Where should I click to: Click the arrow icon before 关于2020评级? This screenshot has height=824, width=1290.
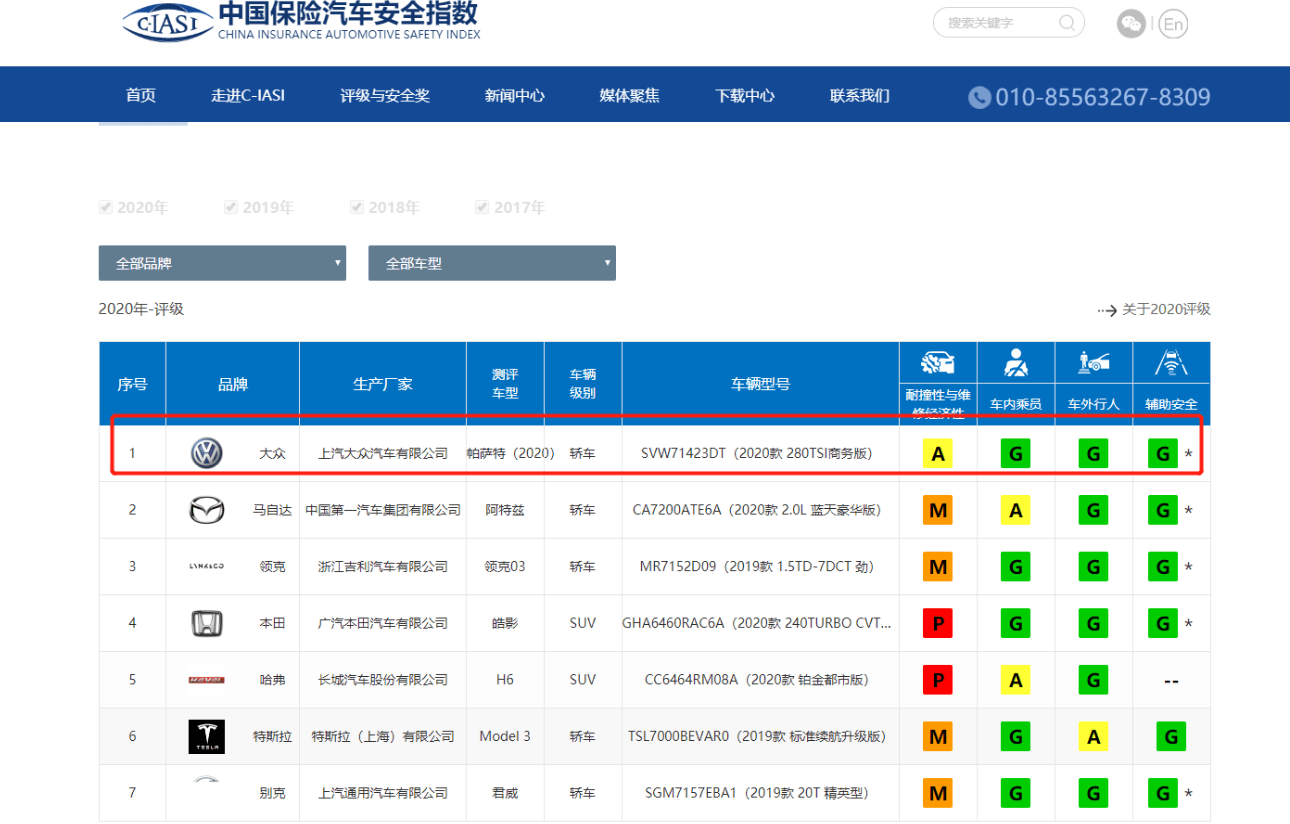click(1107, 310)
